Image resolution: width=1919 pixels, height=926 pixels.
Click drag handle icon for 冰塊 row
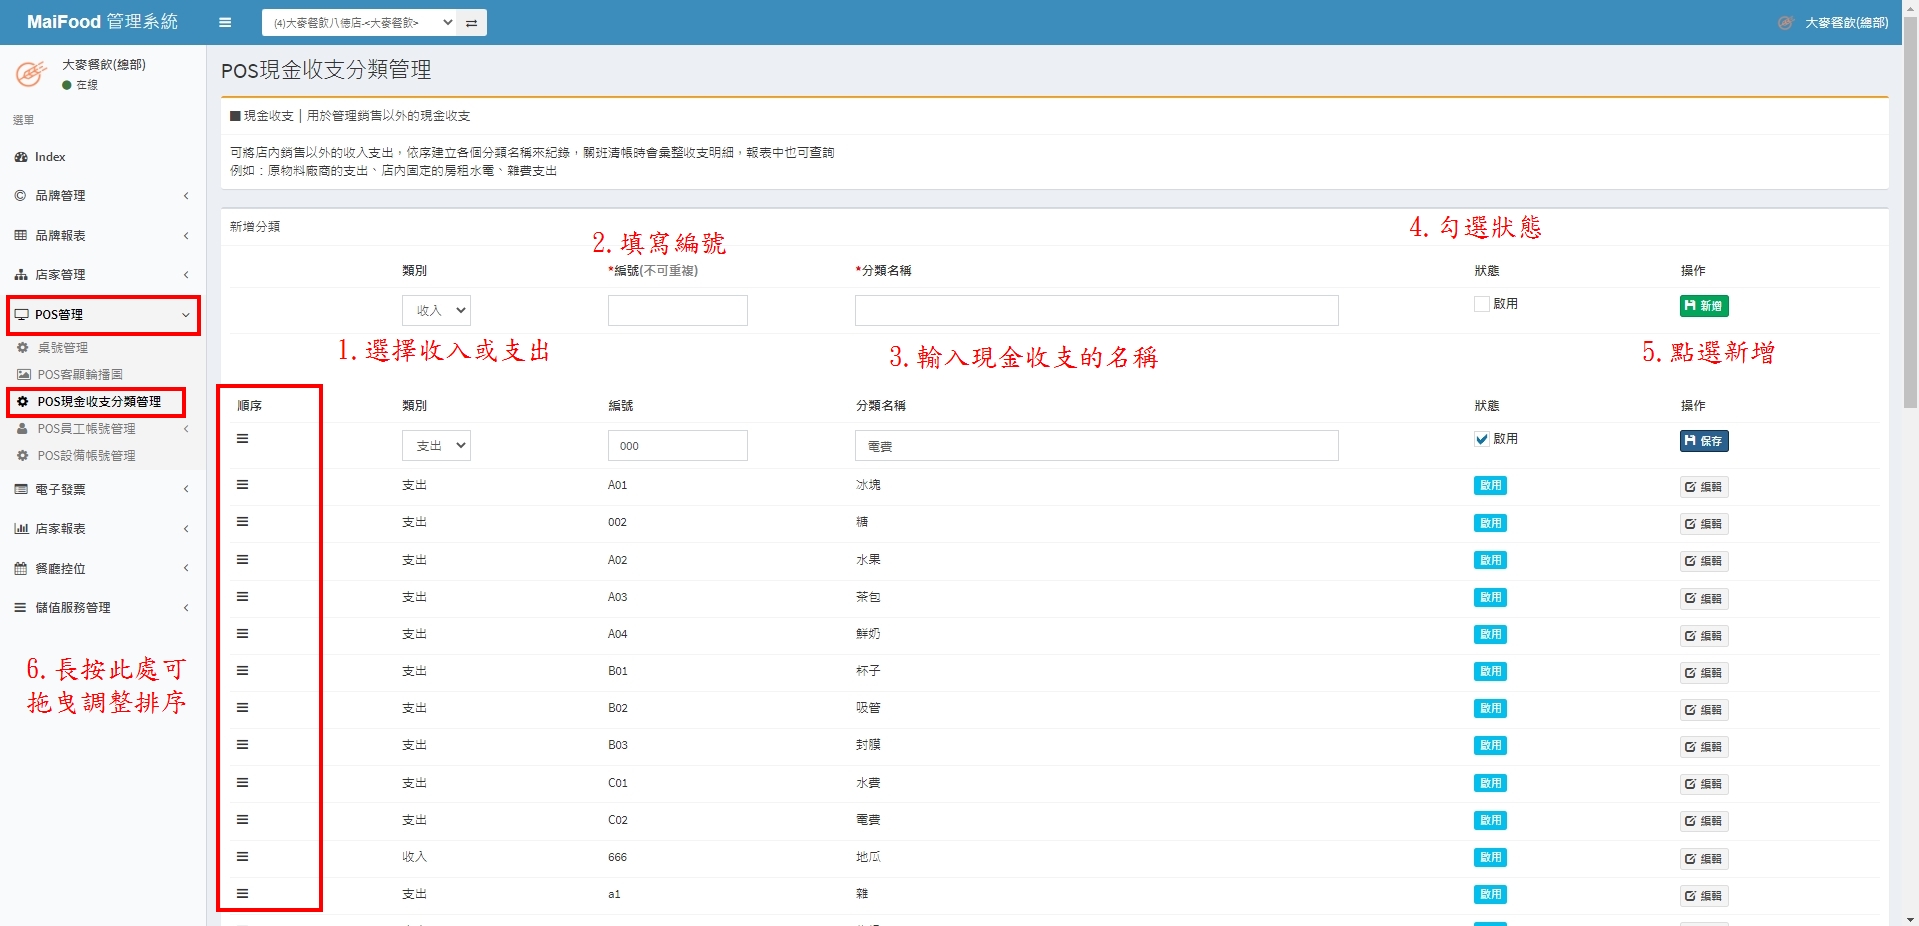(242, 485)
